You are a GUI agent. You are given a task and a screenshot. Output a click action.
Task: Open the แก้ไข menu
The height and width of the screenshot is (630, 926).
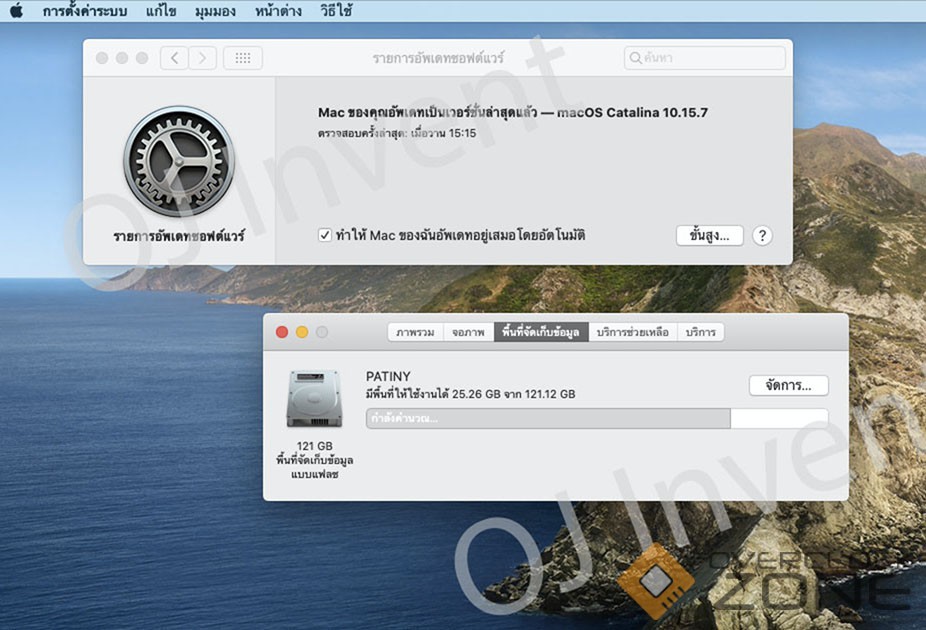(x=162, y=11)
